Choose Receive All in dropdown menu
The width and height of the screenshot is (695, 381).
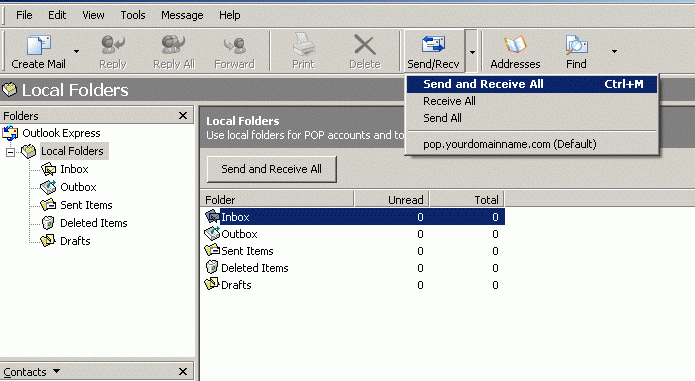pos(532,101)
